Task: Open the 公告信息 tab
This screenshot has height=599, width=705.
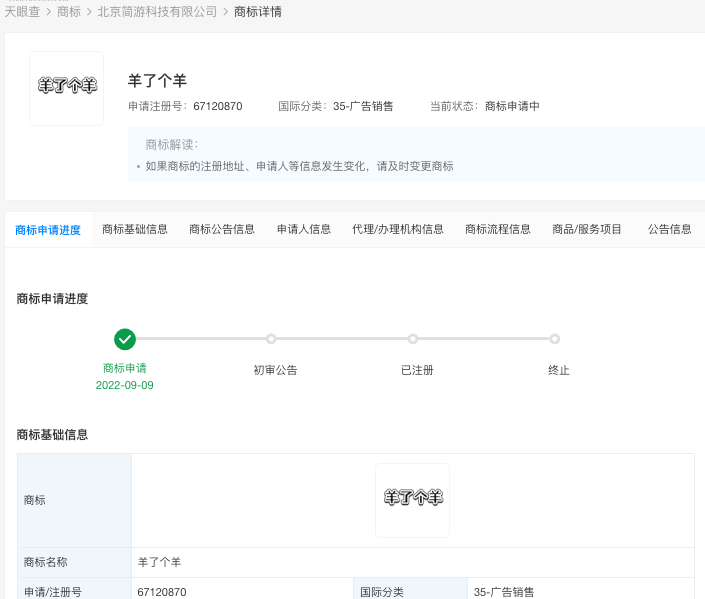Action: (x=669, y=229)
